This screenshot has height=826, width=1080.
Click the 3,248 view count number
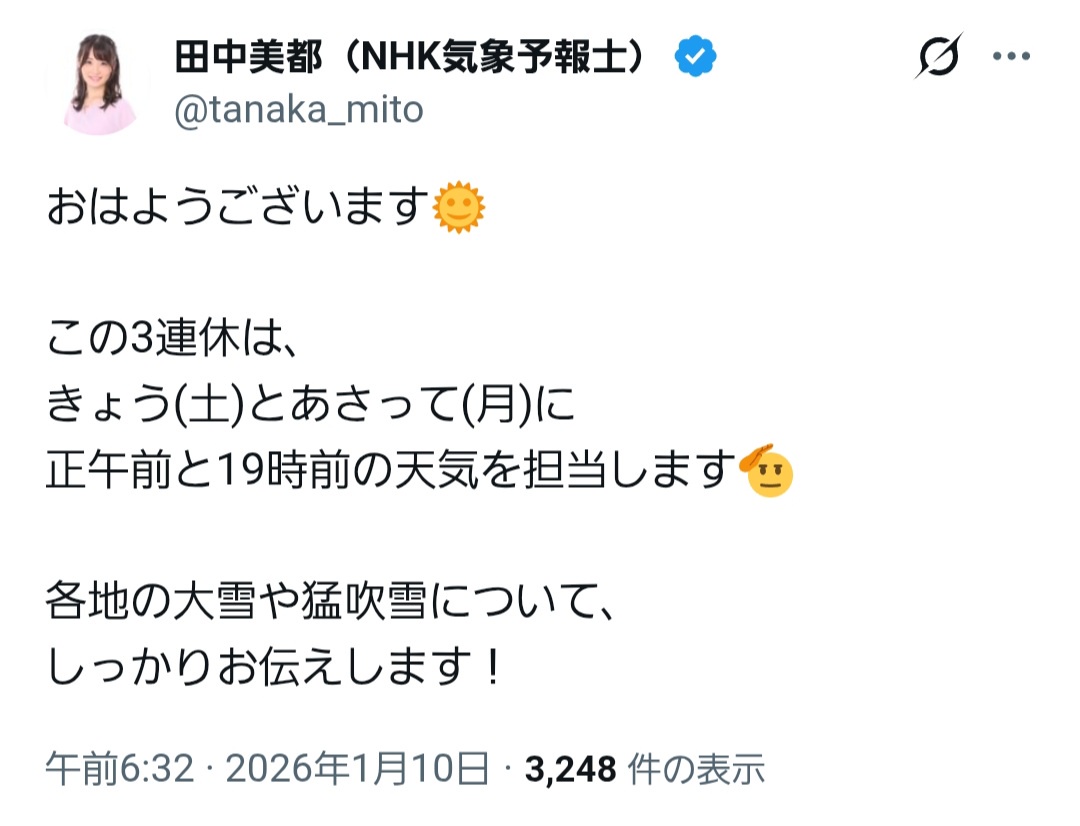point(569,769)
